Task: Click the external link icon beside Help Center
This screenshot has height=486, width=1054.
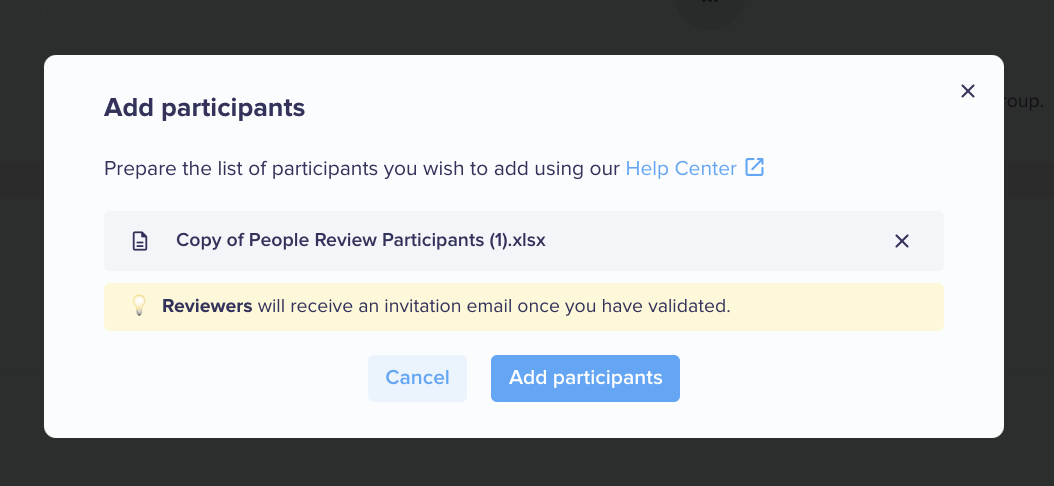Action: [x=754, y=167]
